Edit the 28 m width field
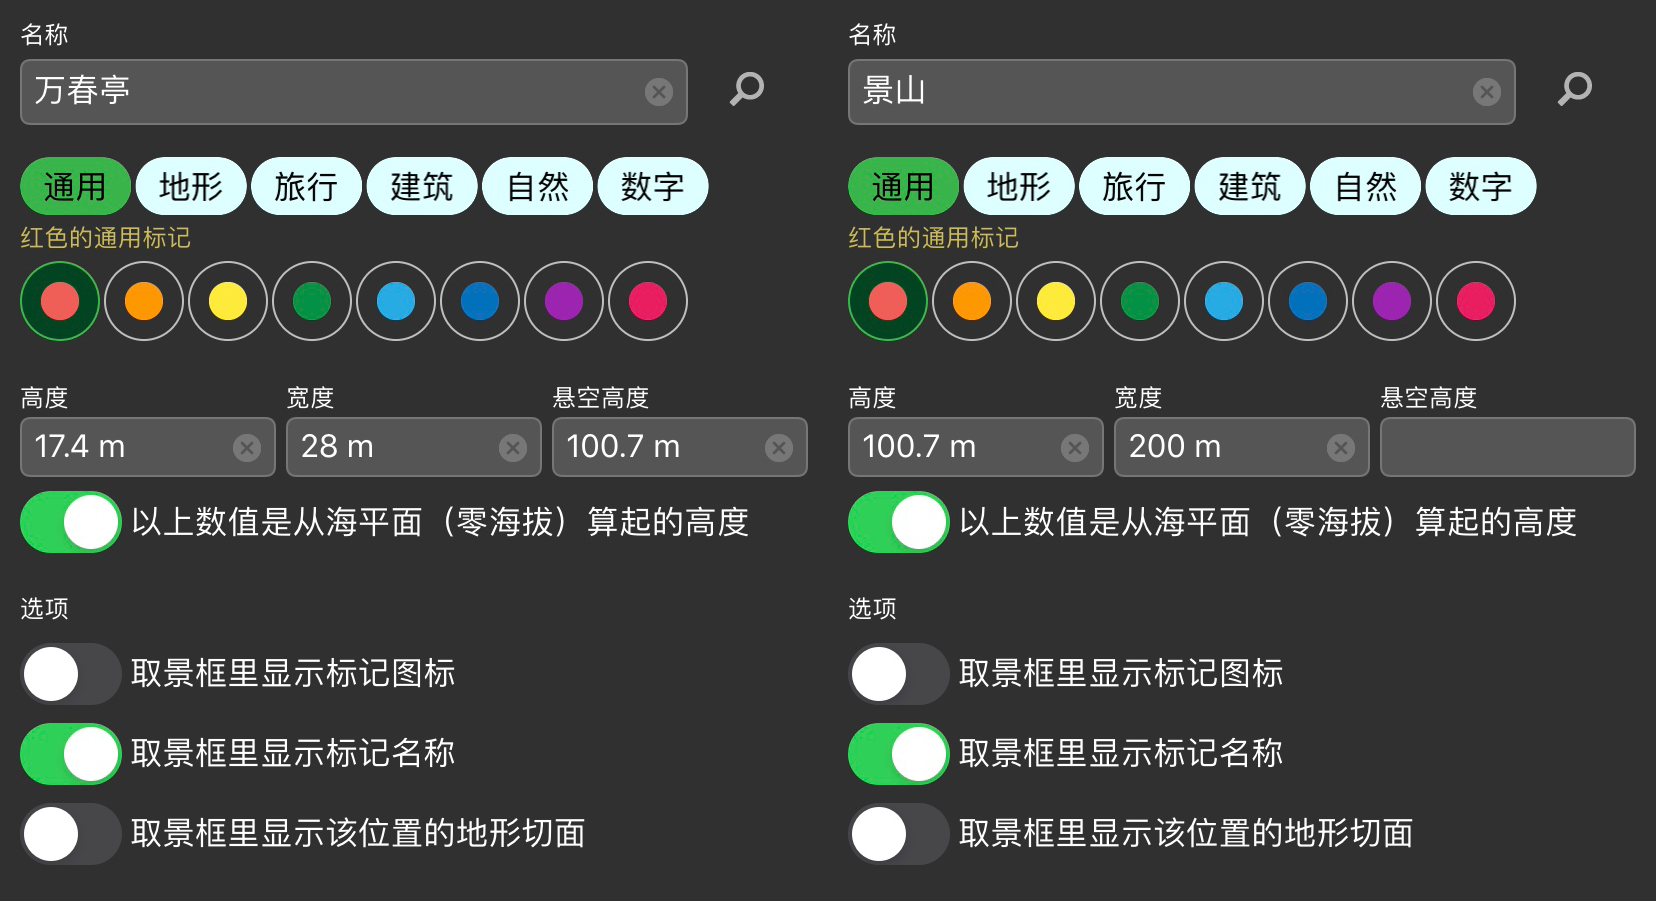This screenshot has height=901, width=1656. [x=414, y=447]
